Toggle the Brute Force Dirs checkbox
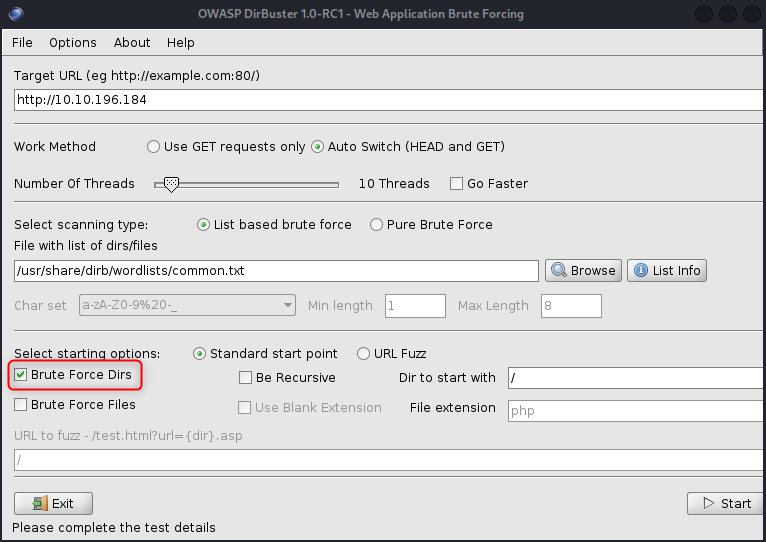The width and height of the screenshot is (766, 542). (x=21, y=375)
